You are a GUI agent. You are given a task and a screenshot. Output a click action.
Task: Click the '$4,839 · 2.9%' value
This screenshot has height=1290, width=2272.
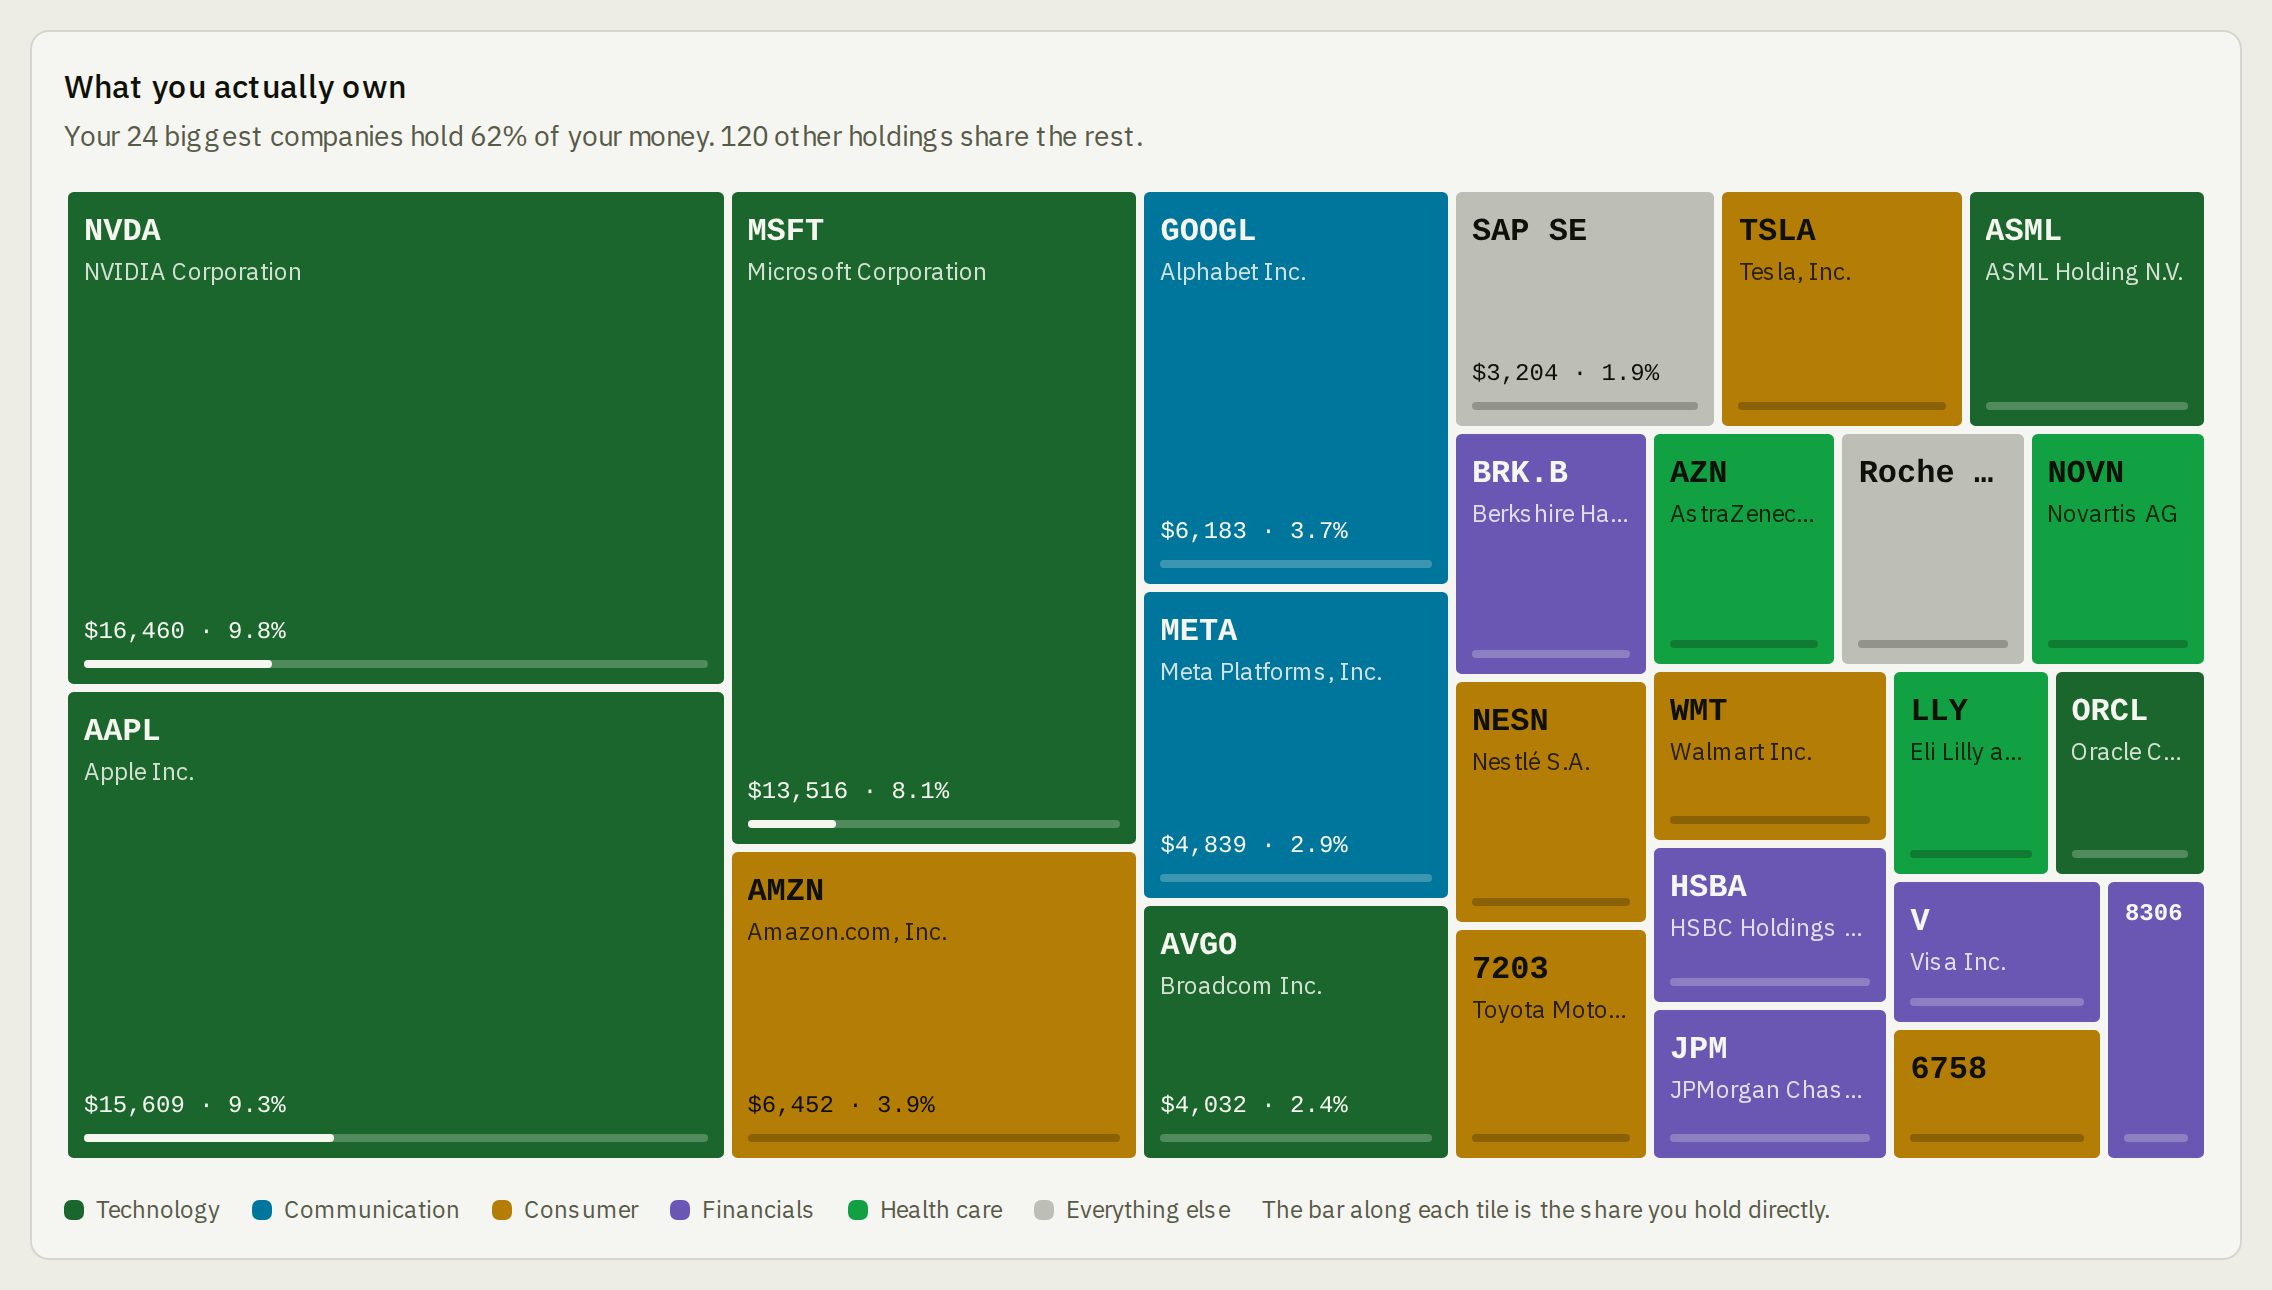click(1254, 845)
